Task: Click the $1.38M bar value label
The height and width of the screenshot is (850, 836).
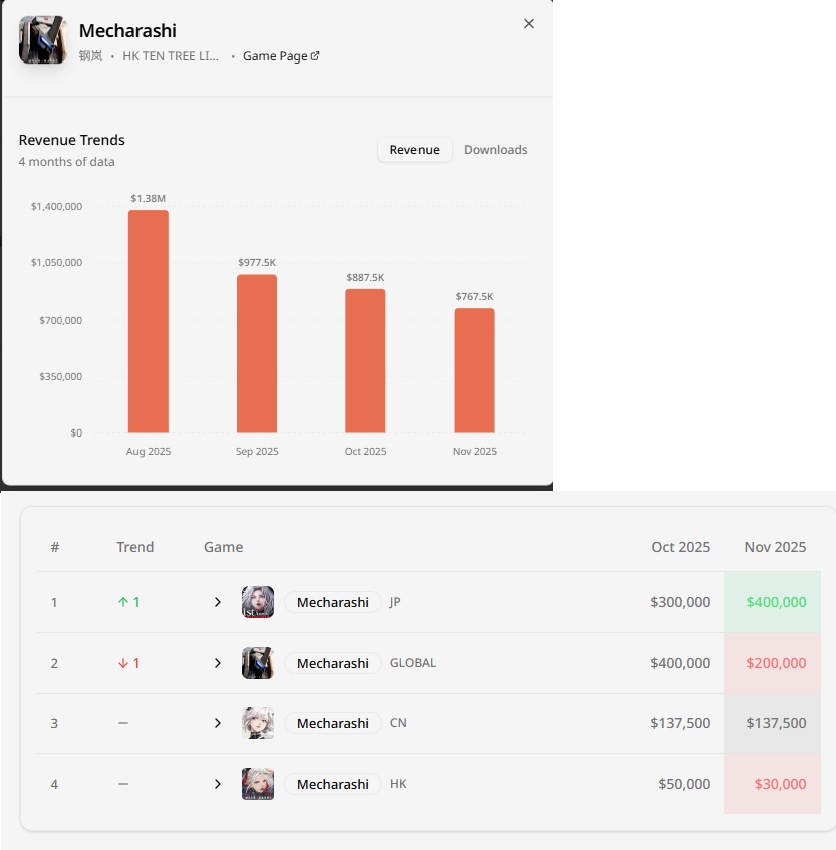Action: 148,198
